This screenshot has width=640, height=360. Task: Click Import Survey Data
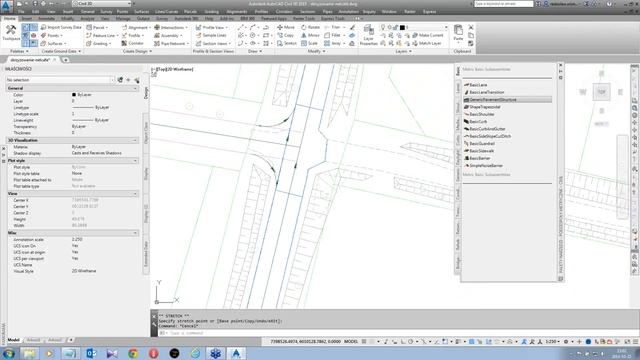click(61, 27)
